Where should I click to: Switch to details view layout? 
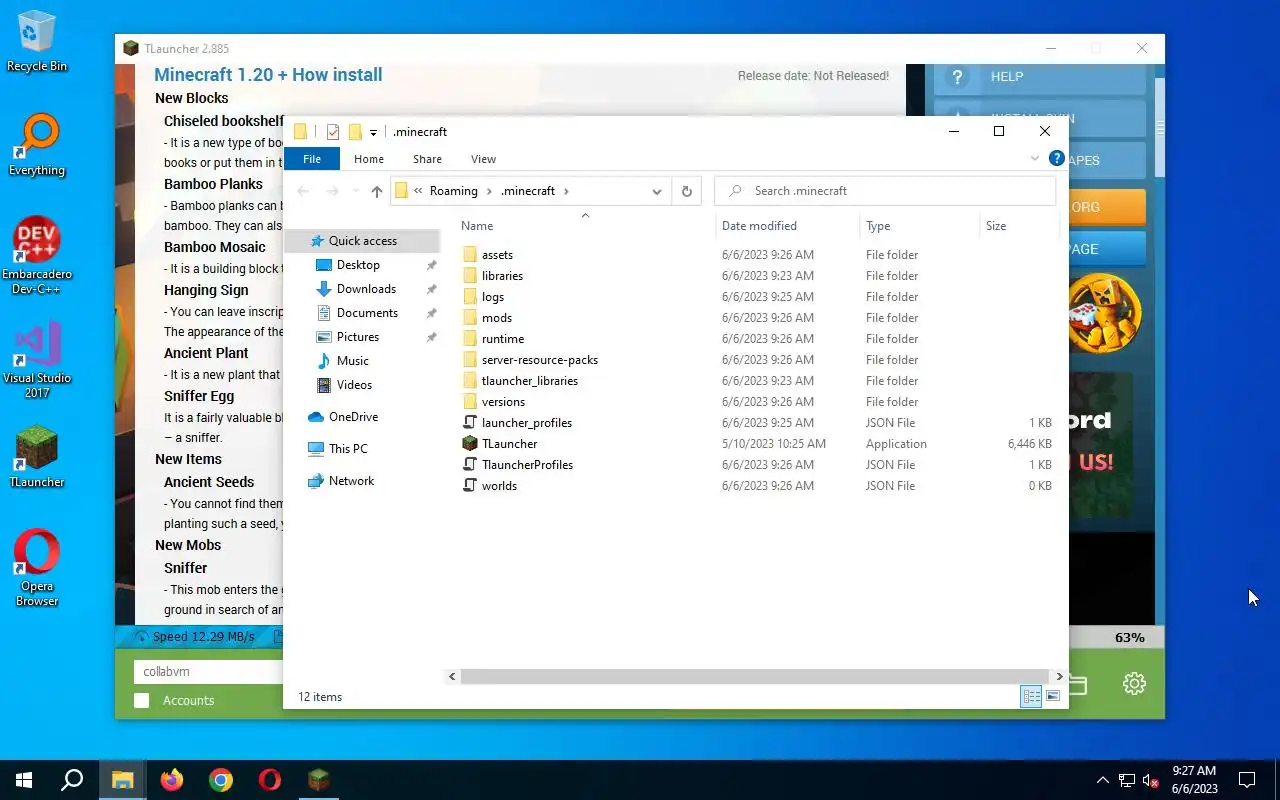1031,696
